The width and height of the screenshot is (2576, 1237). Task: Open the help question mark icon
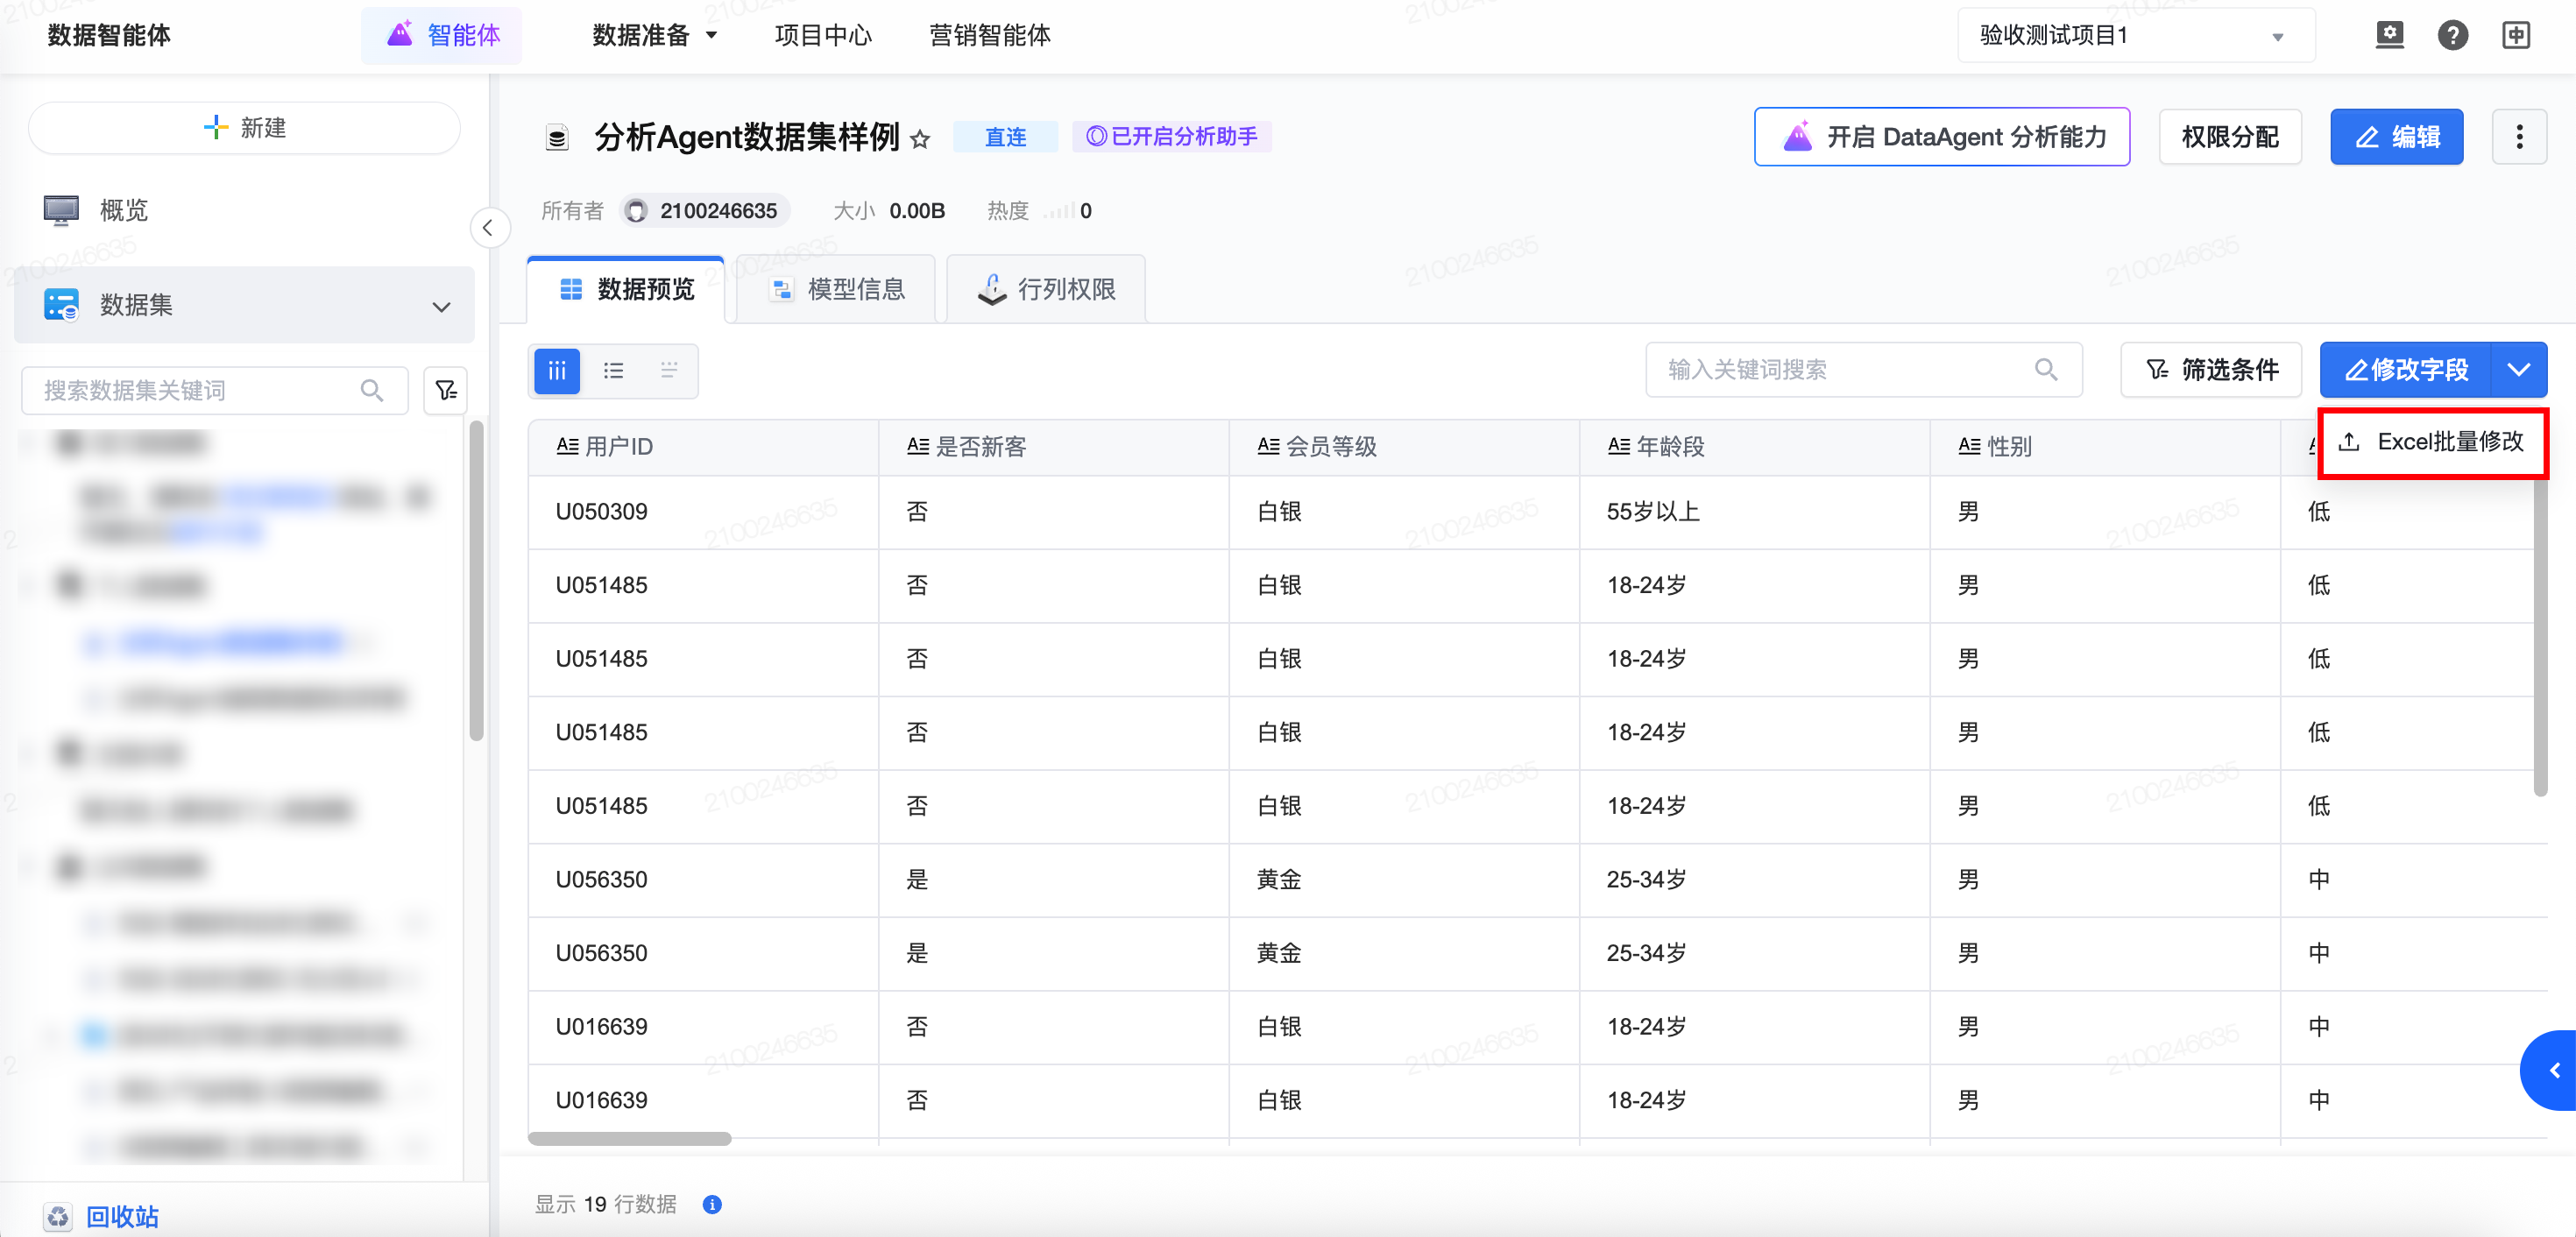pyautogui.click(x=2452, y=35)
